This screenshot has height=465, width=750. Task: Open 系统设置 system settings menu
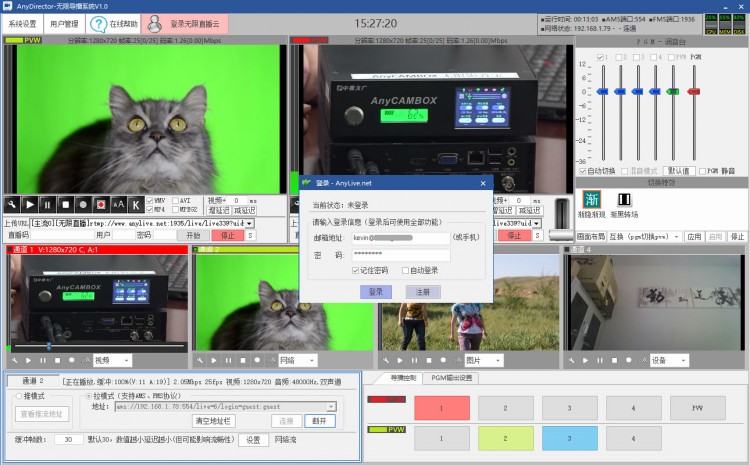click(22, 24)
